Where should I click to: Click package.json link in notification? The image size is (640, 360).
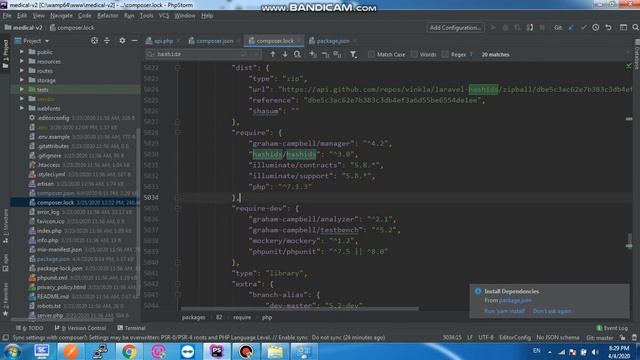pyautogui.click(x=515, y=300)
